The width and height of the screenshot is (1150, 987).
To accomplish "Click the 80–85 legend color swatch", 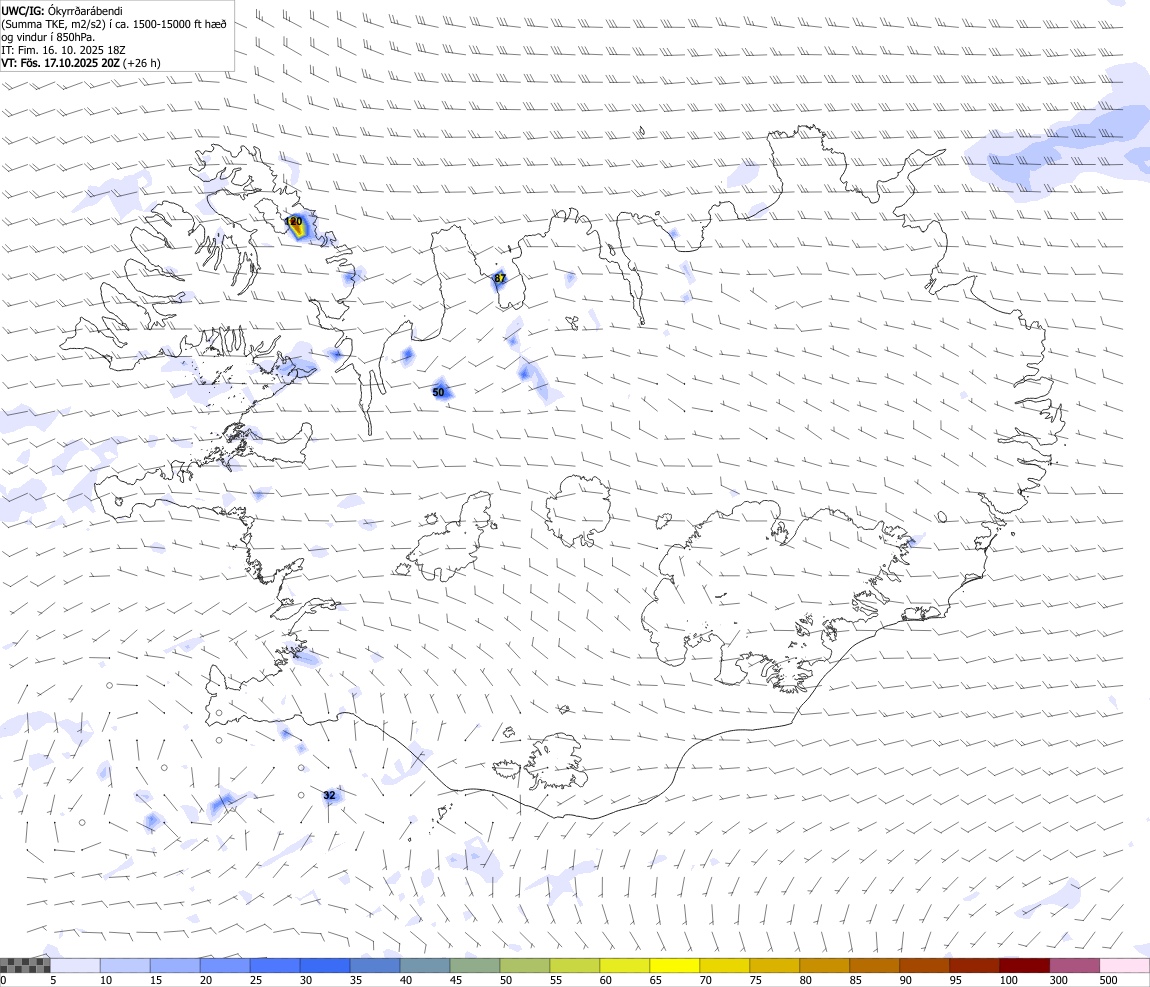I will pos(825,965).
